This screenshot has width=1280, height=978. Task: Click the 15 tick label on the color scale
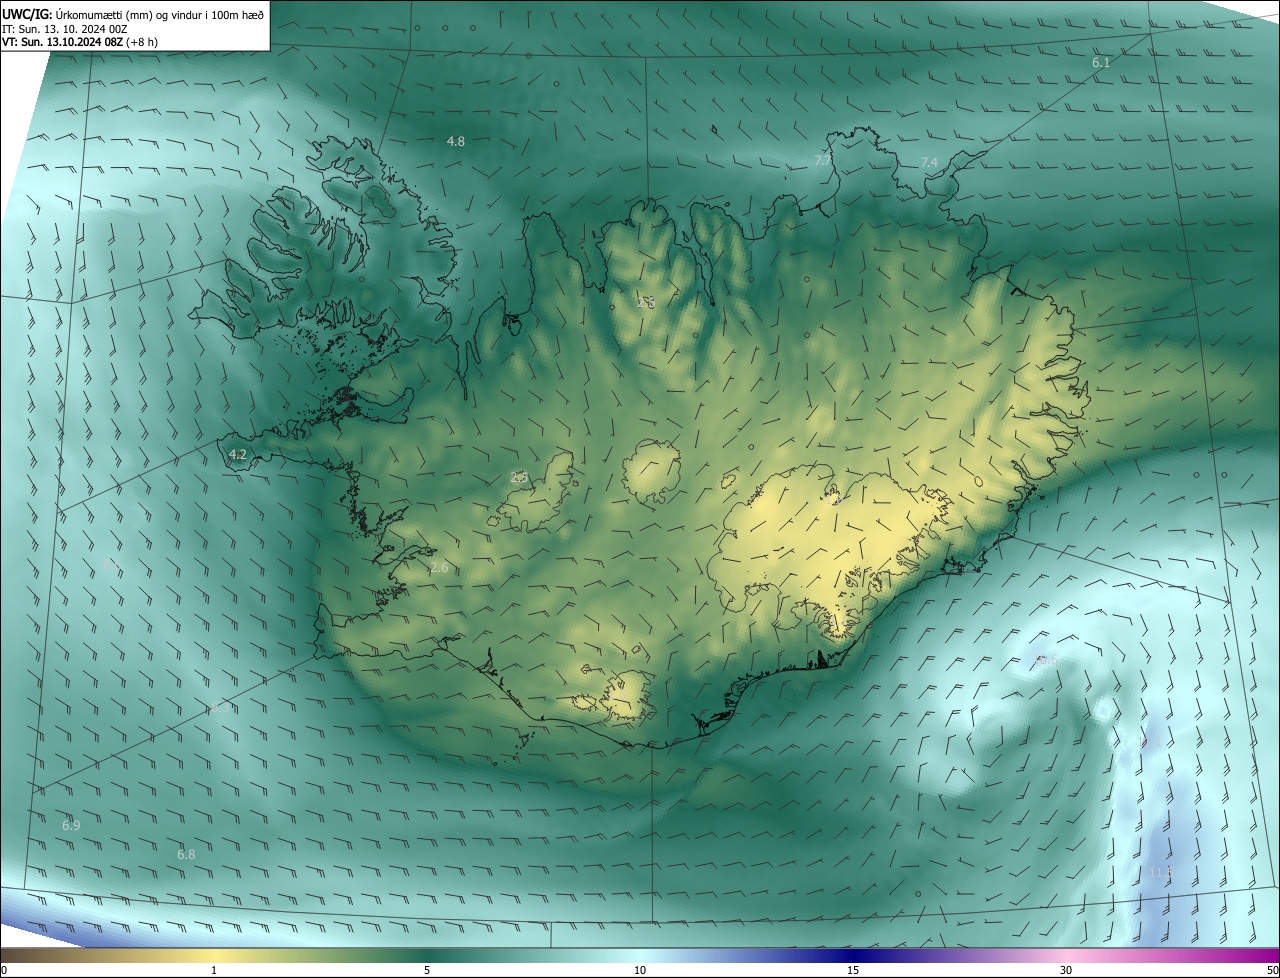pyautogui.click(x=853, y=970)
